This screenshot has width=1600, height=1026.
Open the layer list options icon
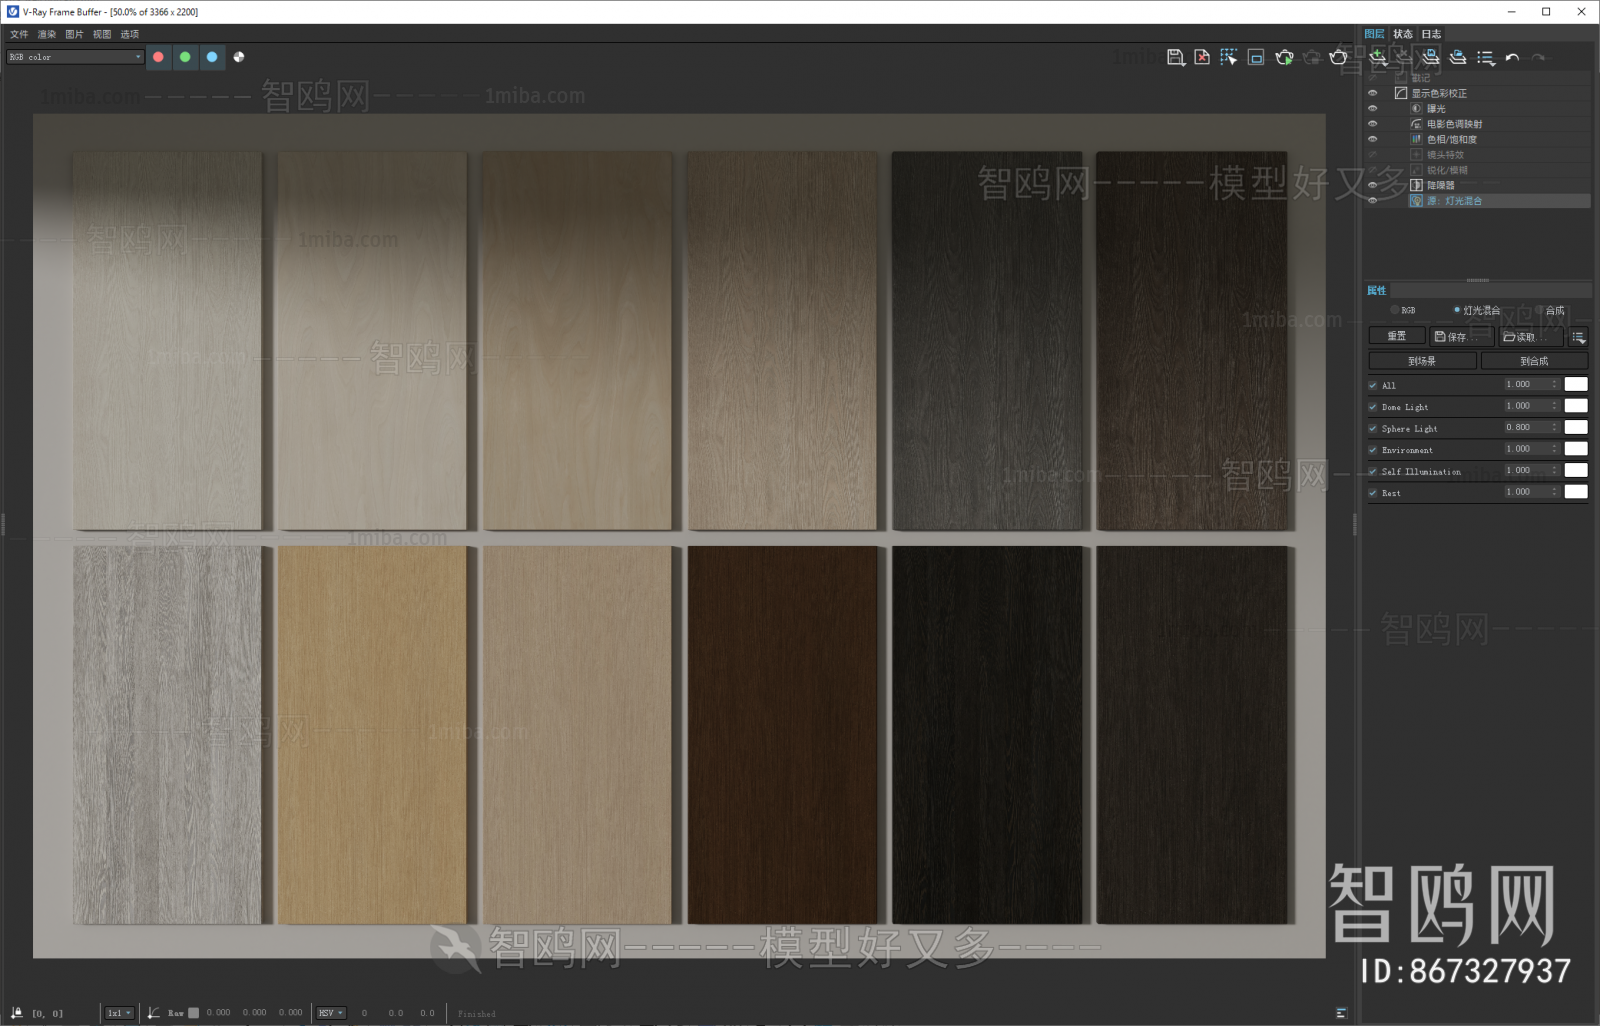point(1486,58)
